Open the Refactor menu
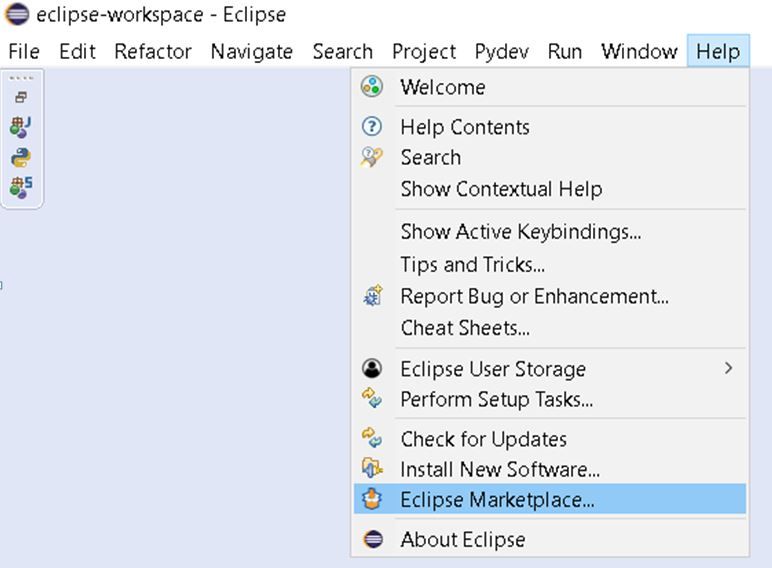Viewport: 772px width, 568px height. pos(153,51)
